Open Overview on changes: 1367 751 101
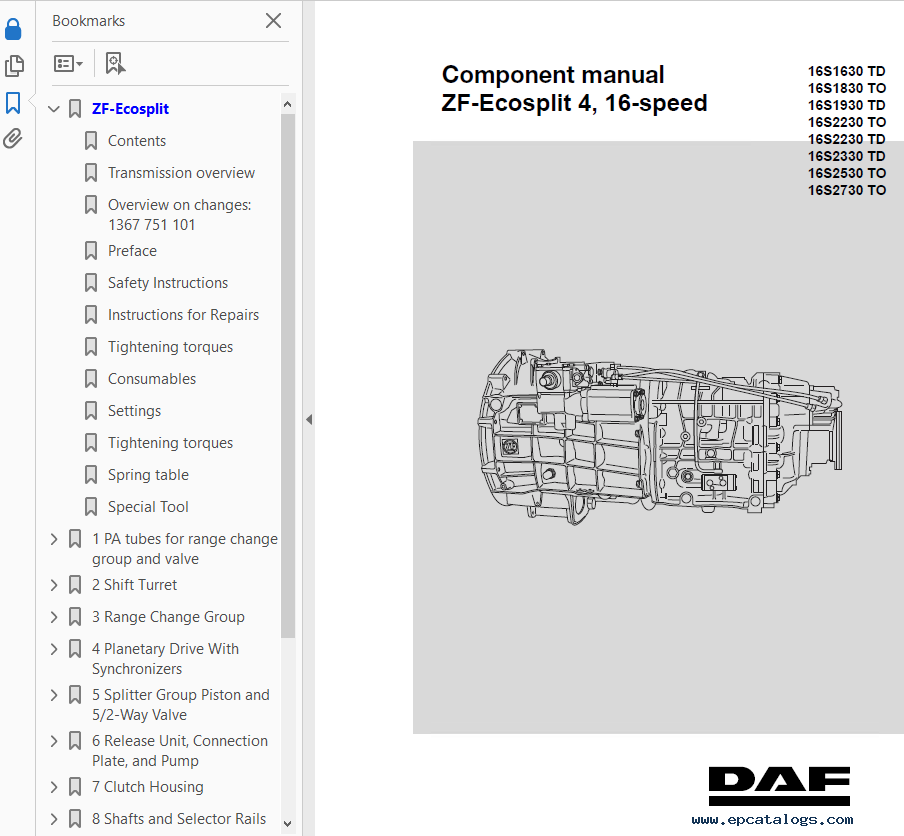904x836 pixels. pos(179,214)
